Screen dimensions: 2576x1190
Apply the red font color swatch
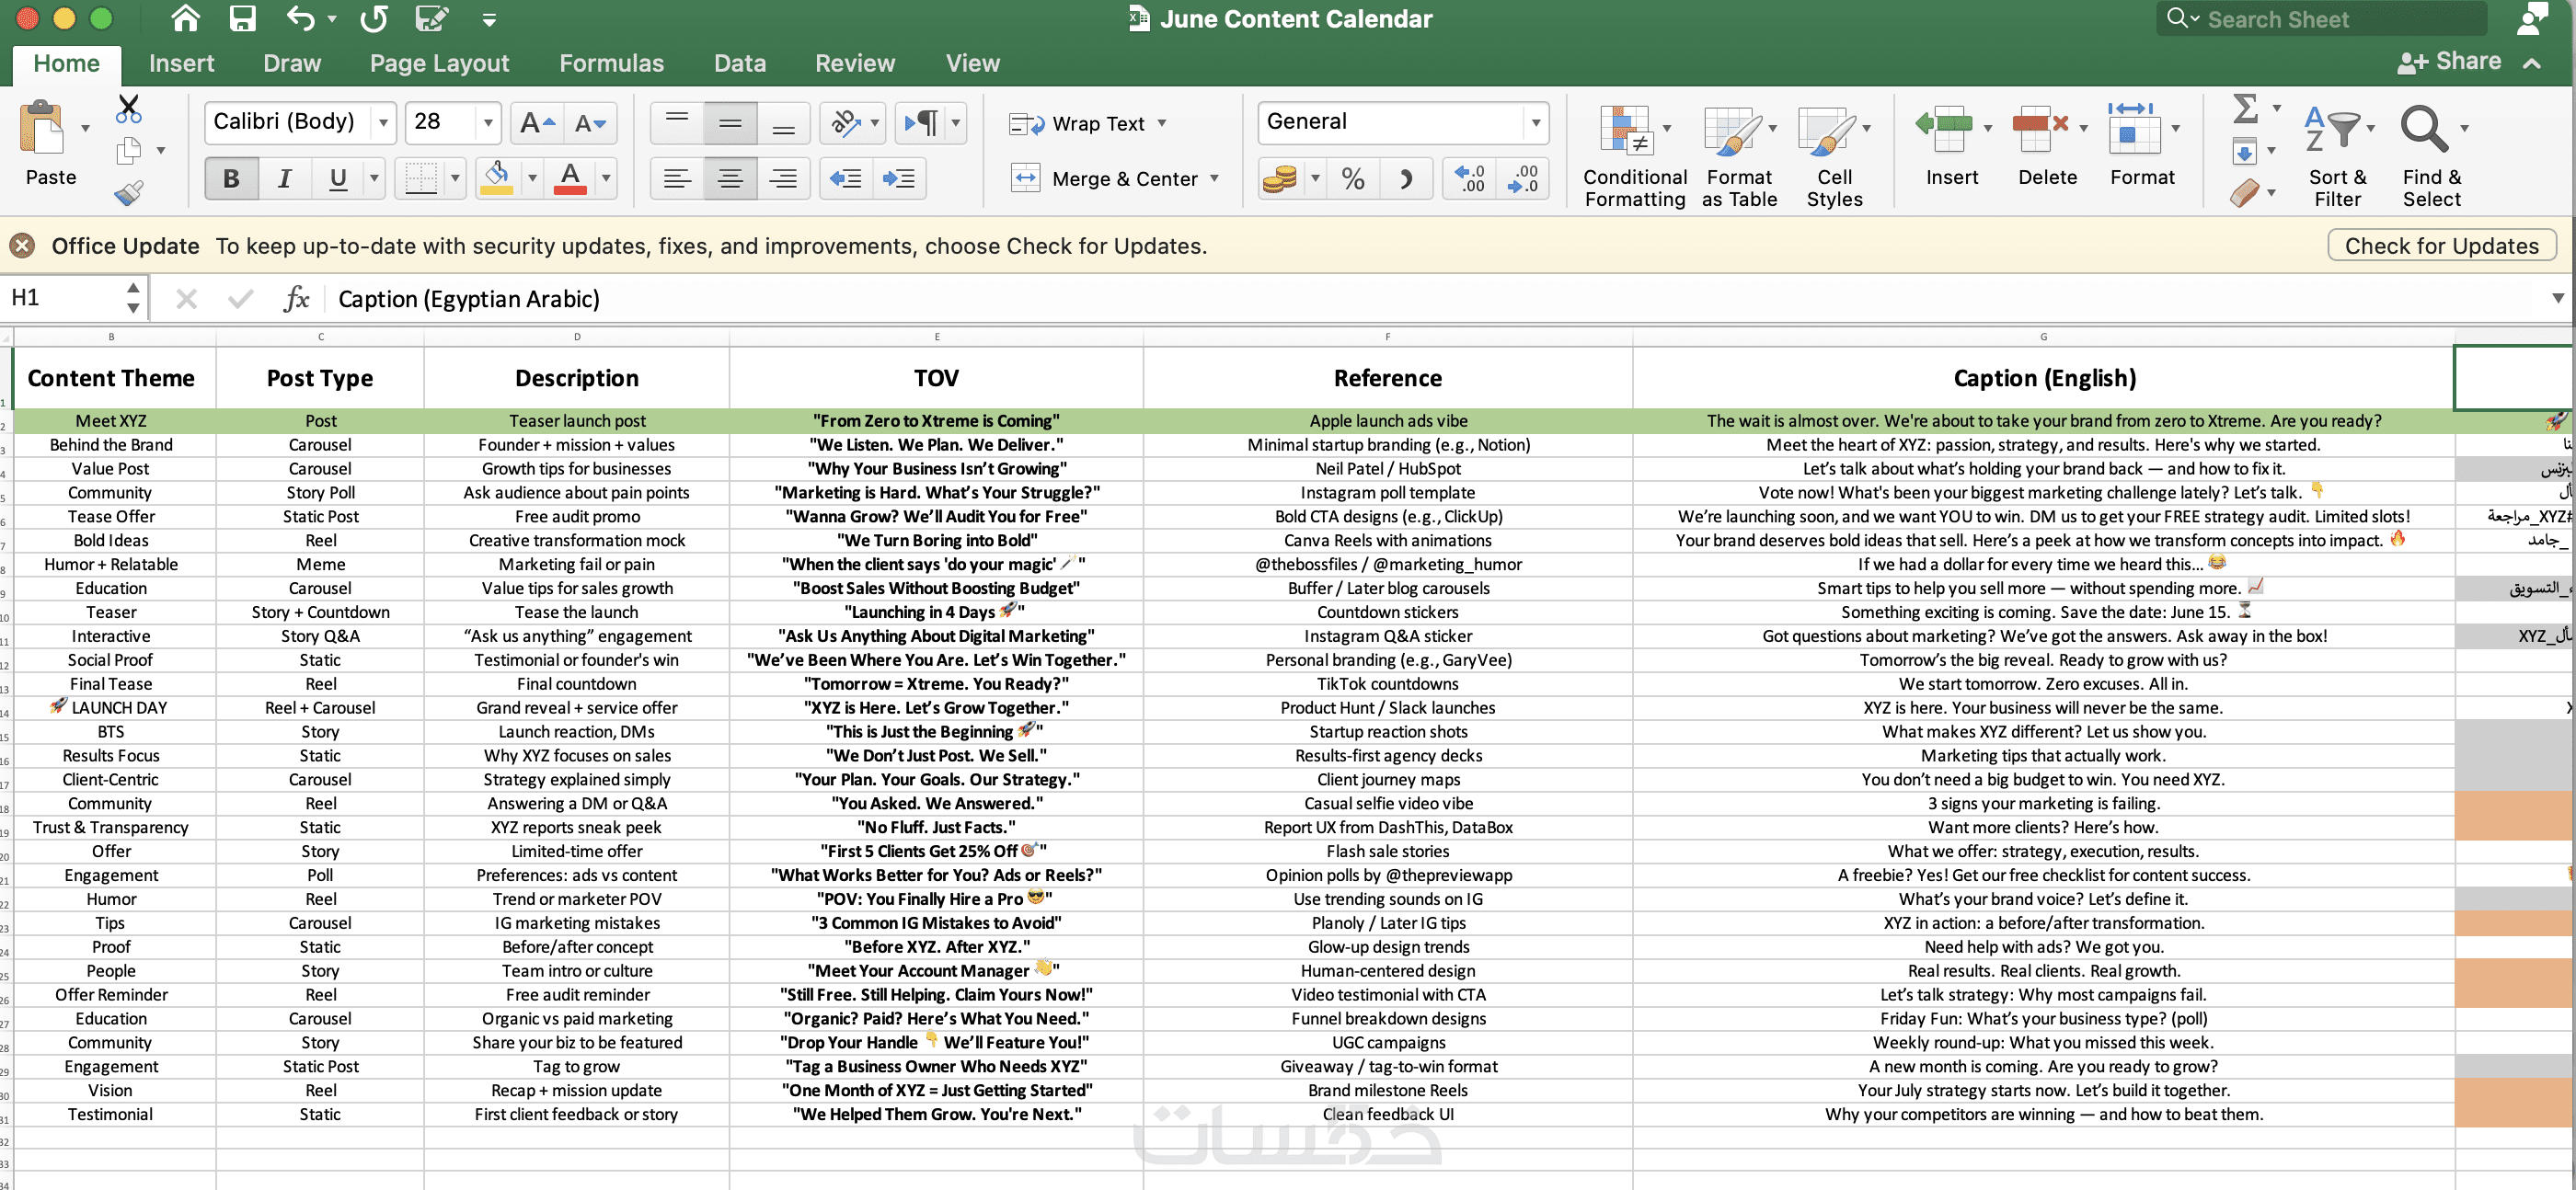(x=570, y=179)
